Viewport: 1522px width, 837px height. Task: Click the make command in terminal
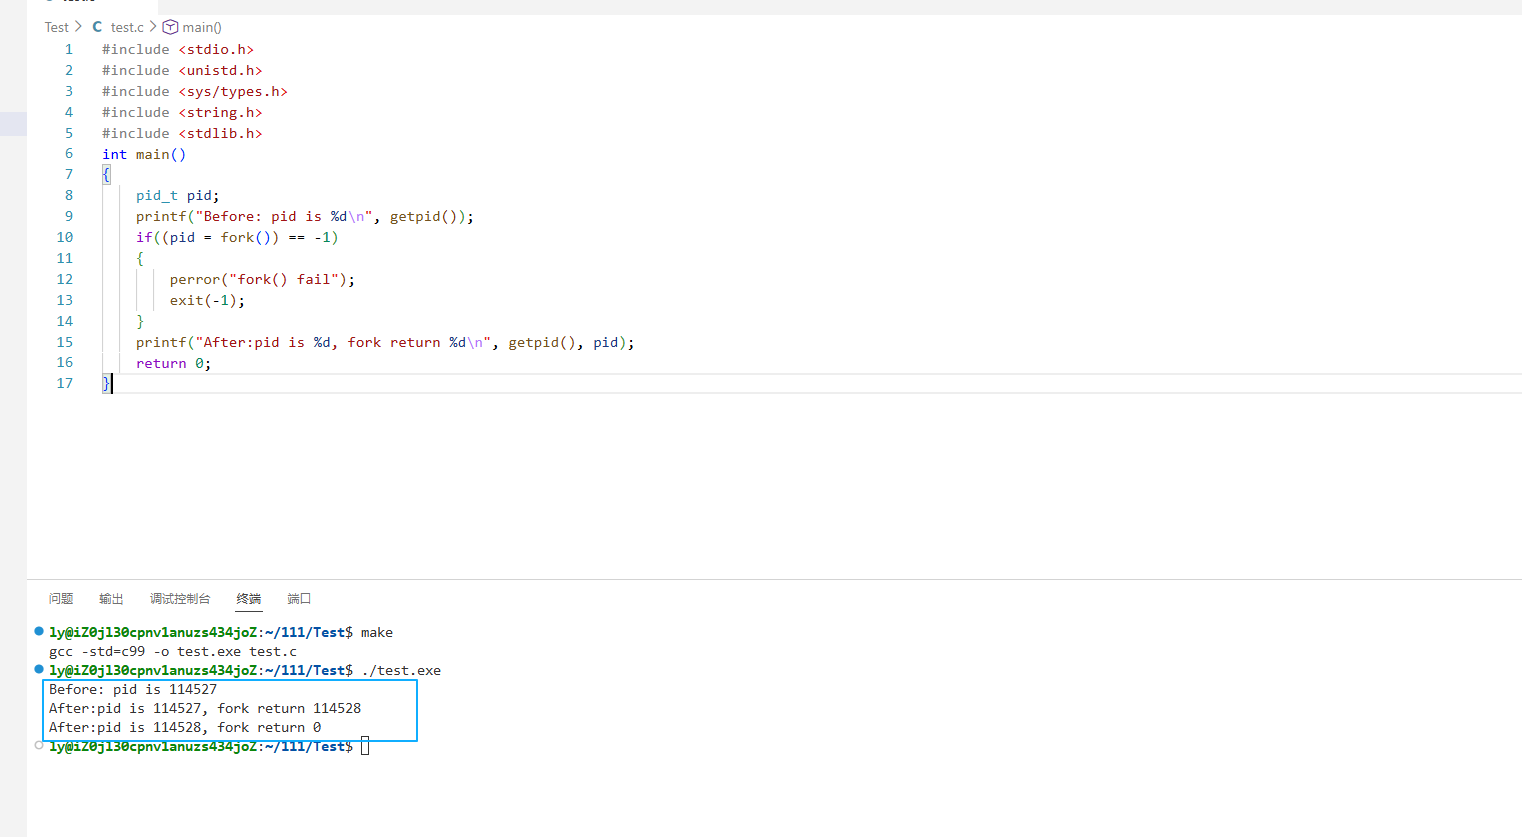coord(377,632)
